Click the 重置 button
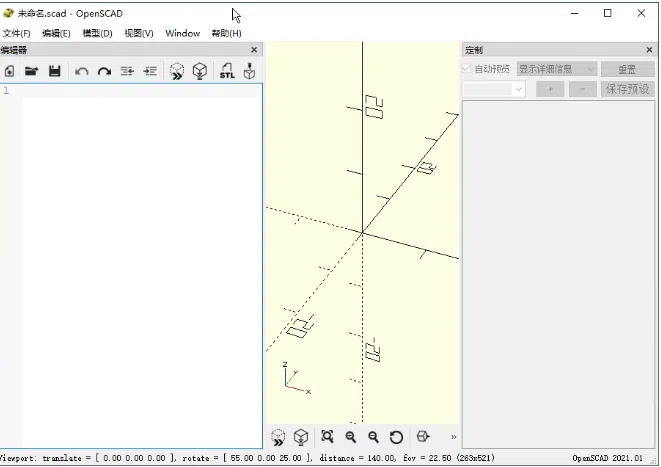Screen dimensions: 661x467 (627, 69)
